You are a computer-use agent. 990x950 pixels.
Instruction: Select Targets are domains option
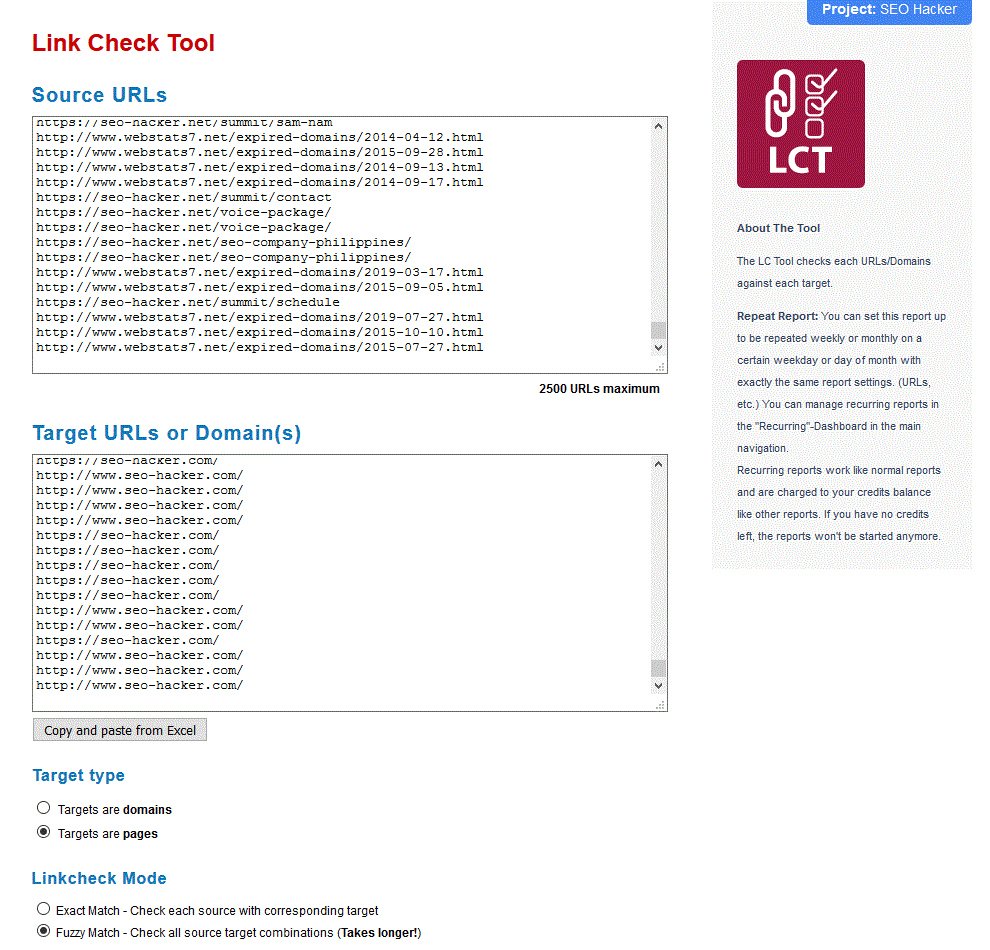click(x=43, y=808)
